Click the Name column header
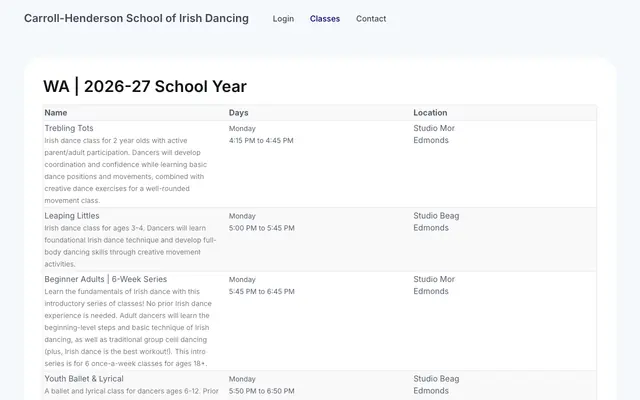 56,113
